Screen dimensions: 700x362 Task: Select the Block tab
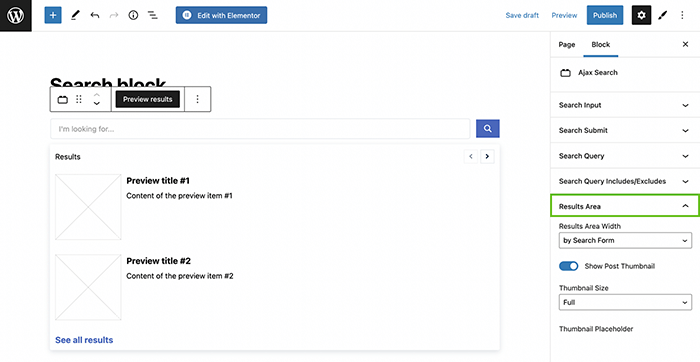click(x=600, y=44)
